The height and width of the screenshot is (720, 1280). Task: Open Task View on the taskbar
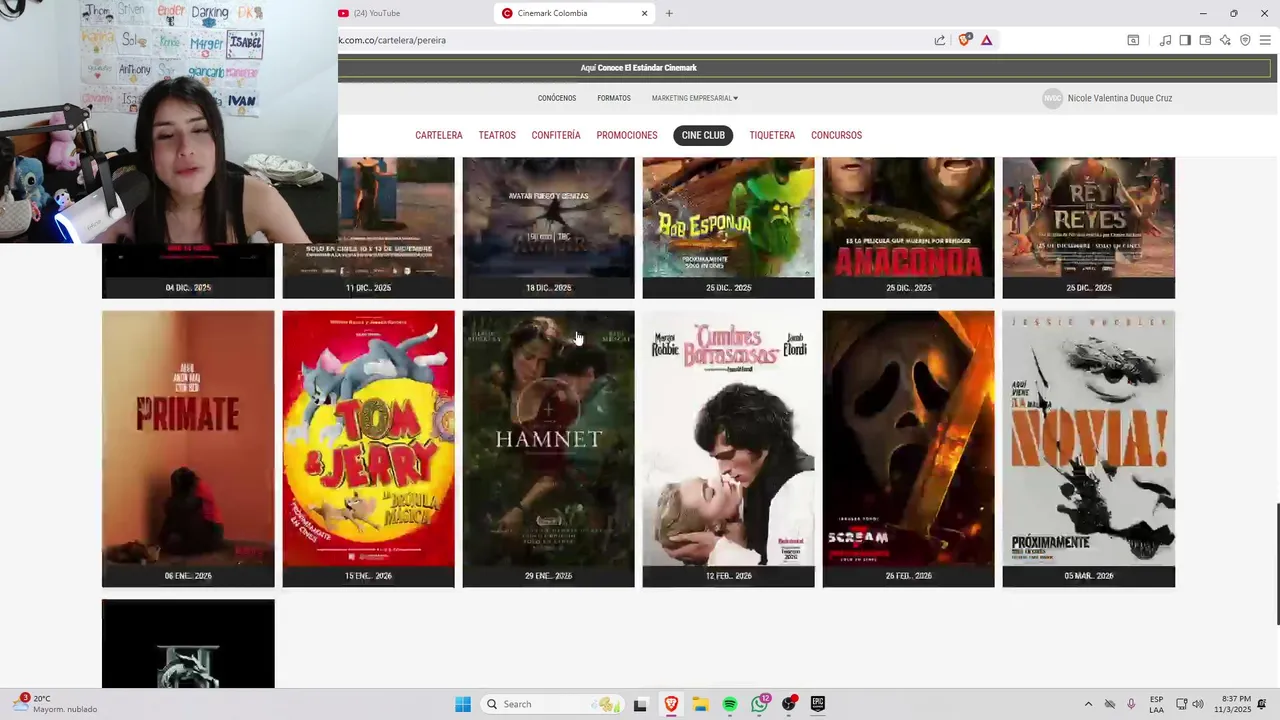(x=640, y=704)
